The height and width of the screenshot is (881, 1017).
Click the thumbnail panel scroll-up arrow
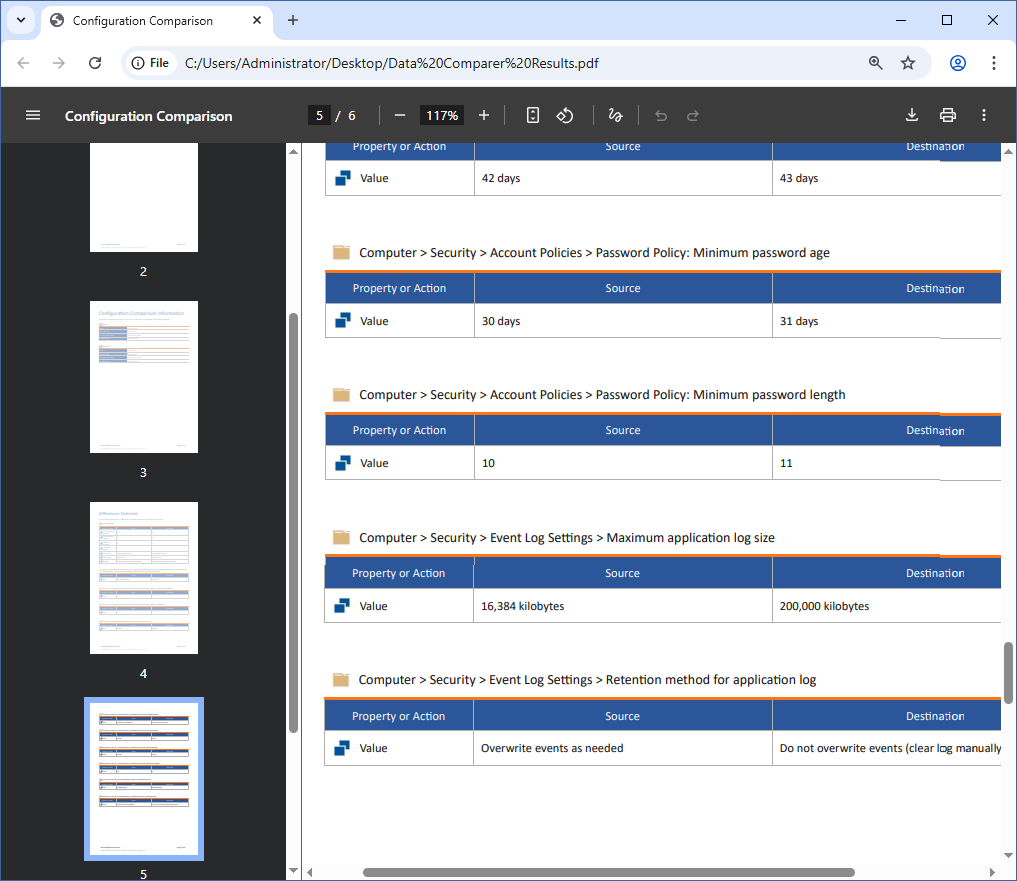[293, 151]
